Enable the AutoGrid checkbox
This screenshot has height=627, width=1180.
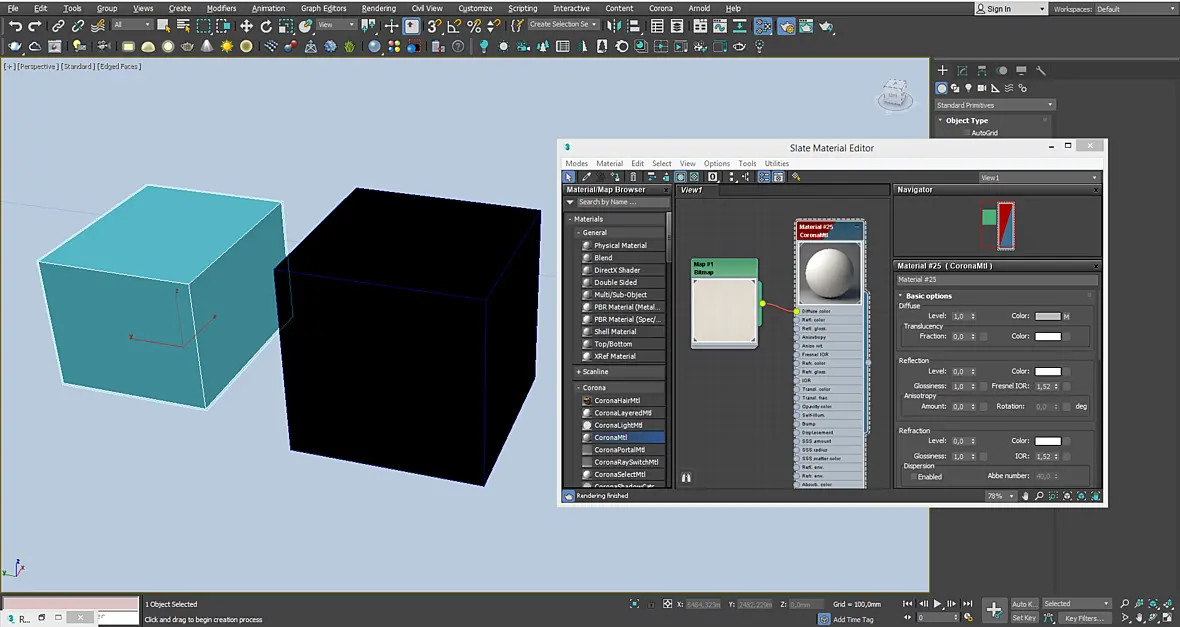click(966, 132)
